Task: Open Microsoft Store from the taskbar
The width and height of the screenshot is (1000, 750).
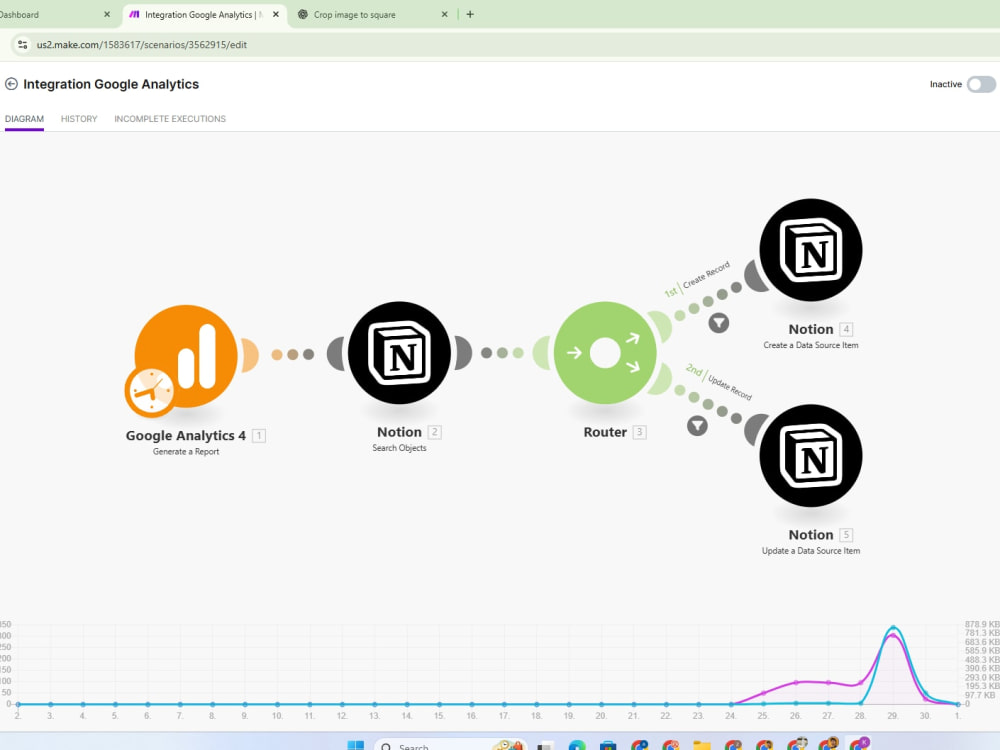Action: 608,745
